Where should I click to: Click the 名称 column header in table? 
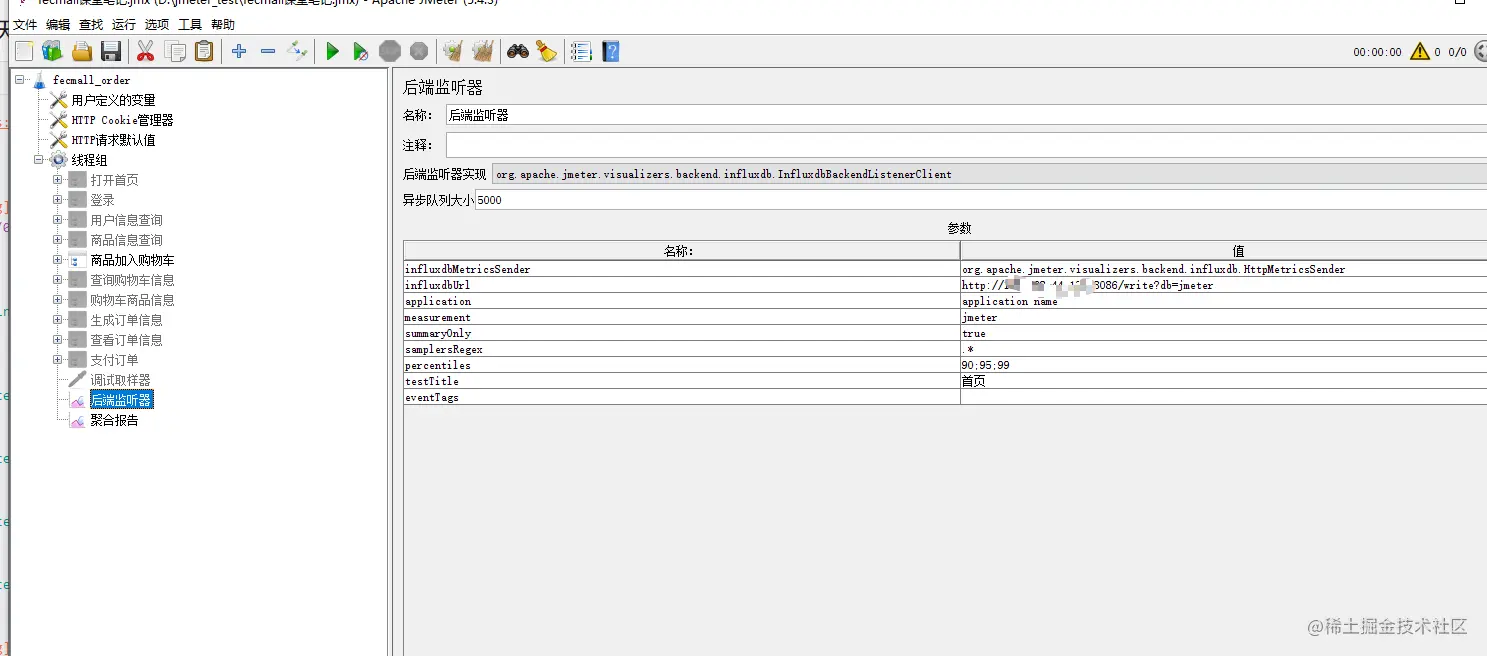coord(681,251)
